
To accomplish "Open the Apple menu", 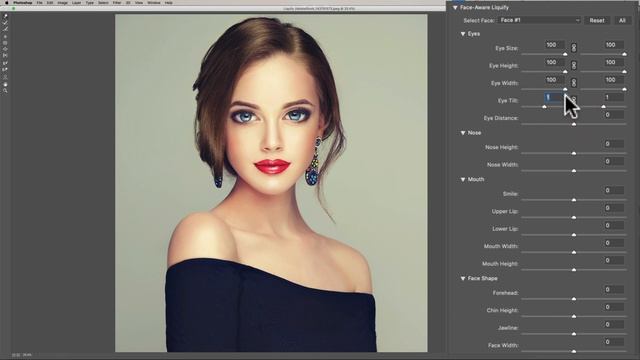I will (7, 2).
